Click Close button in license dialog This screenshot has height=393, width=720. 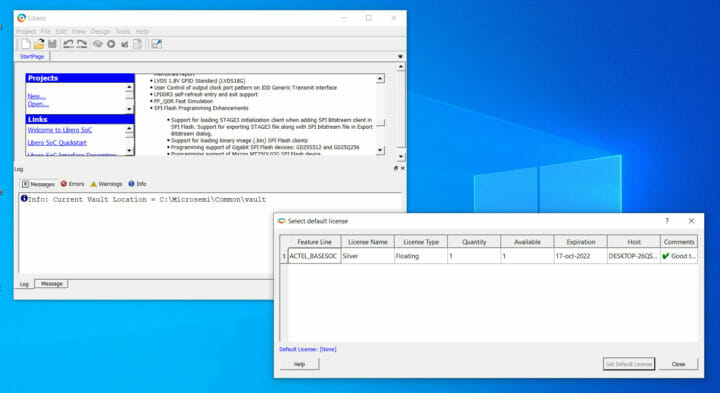[678, 364]
